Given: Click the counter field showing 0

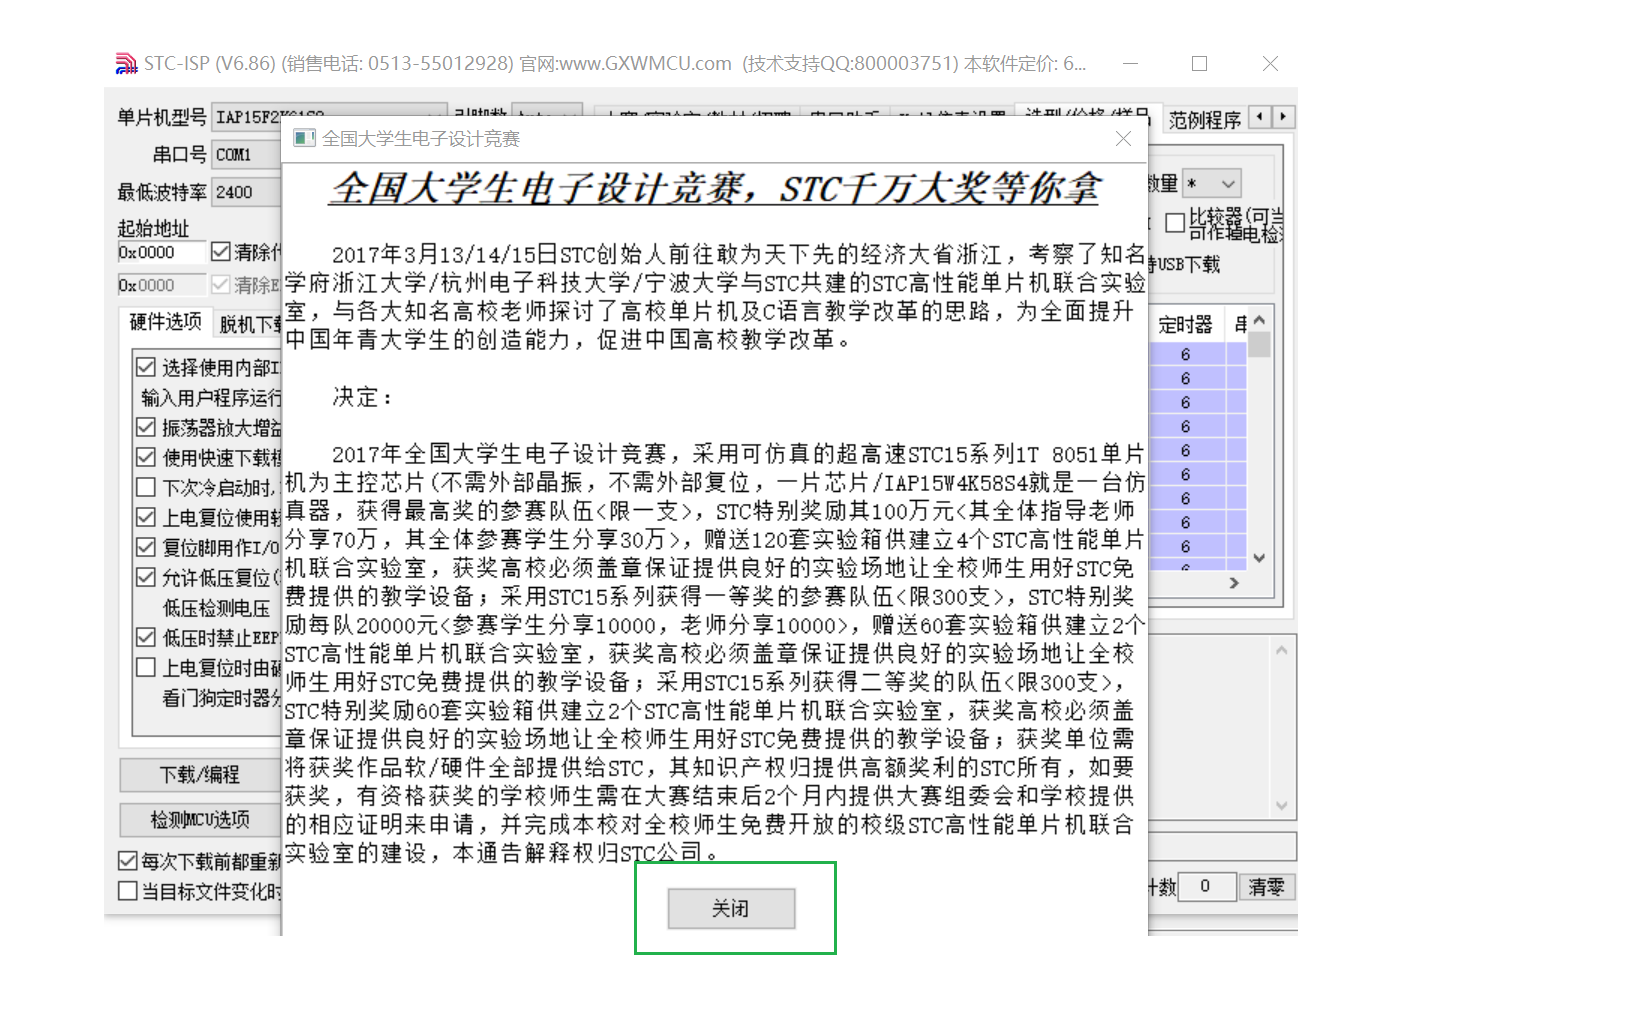Looking at the screenshot, I should pyautogui.click(x=1206, y=887).
